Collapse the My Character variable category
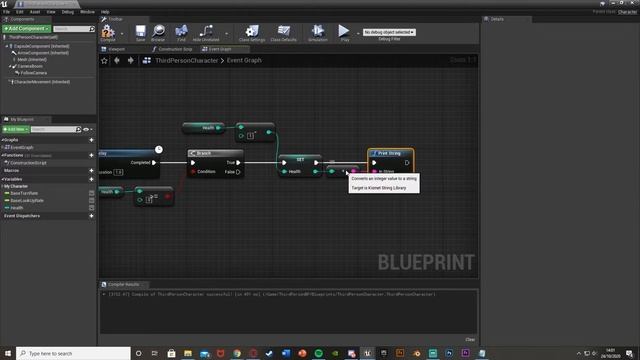This screenshot has width=640, height=360. pos(2,187)
